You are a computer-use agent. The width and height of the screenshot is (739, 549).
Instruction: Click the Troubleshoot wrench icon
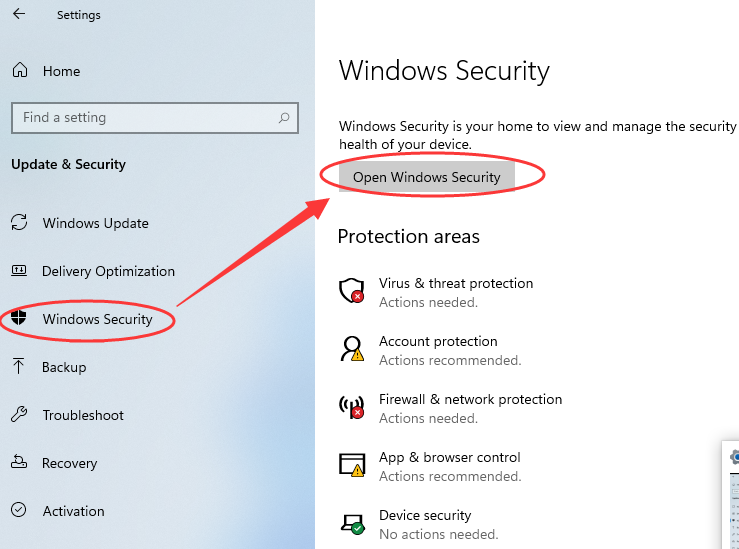click(19, 415)
